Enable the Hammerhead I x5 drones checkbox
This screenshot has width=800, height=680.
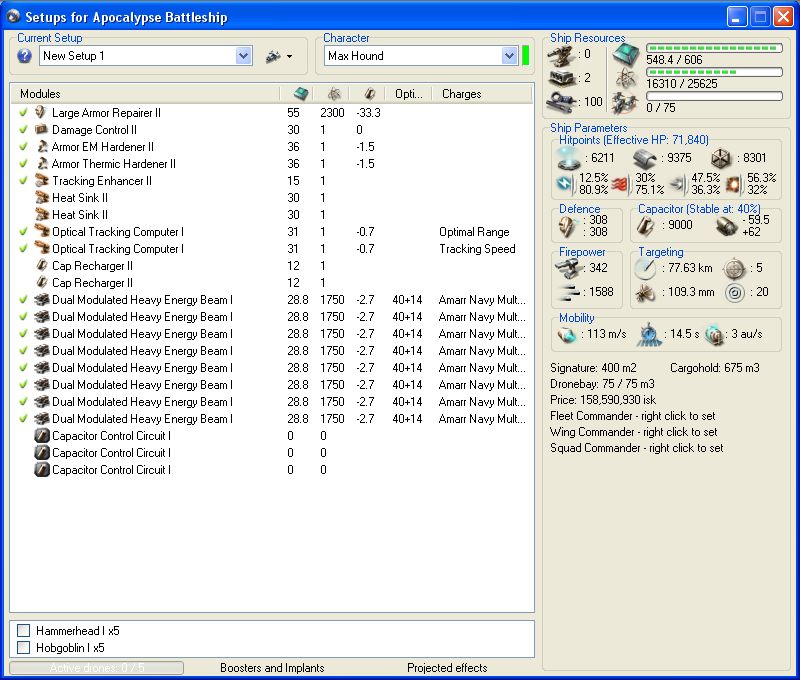(x=23, y=631)
